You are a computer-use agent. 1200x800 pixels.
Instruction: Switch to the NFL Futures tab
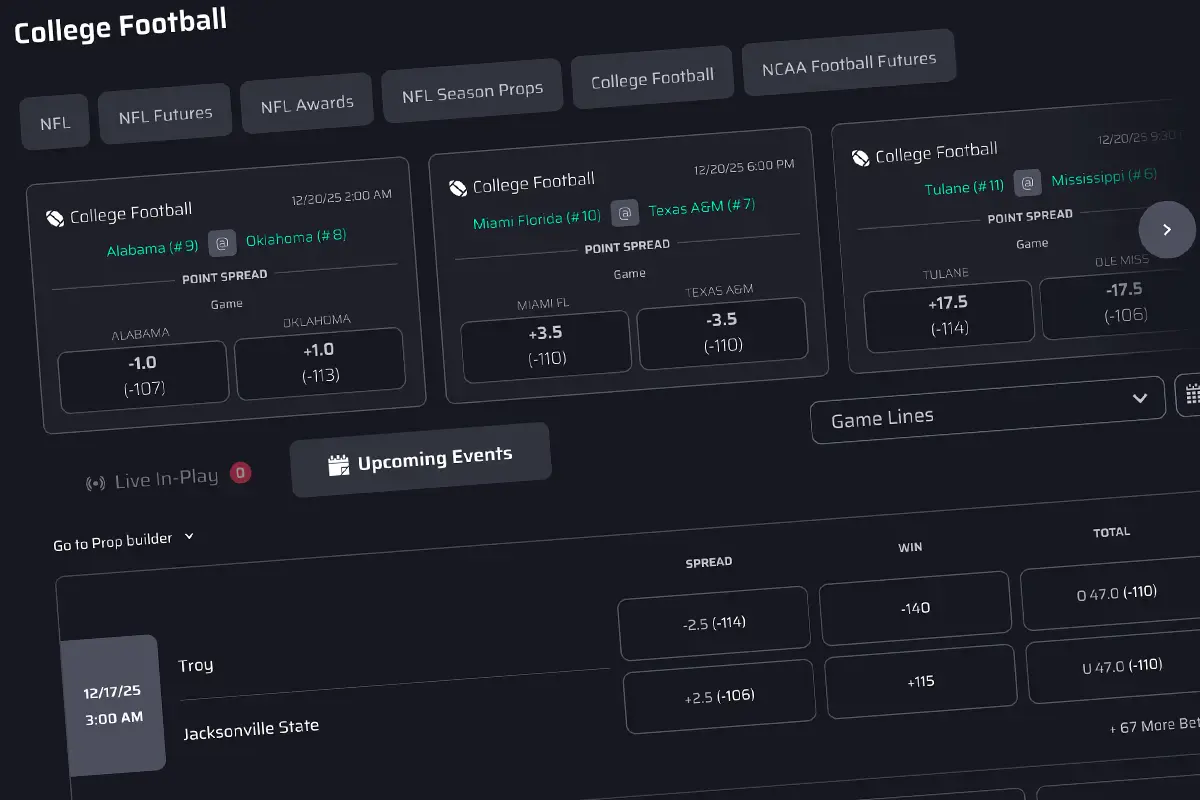point(165,113)
